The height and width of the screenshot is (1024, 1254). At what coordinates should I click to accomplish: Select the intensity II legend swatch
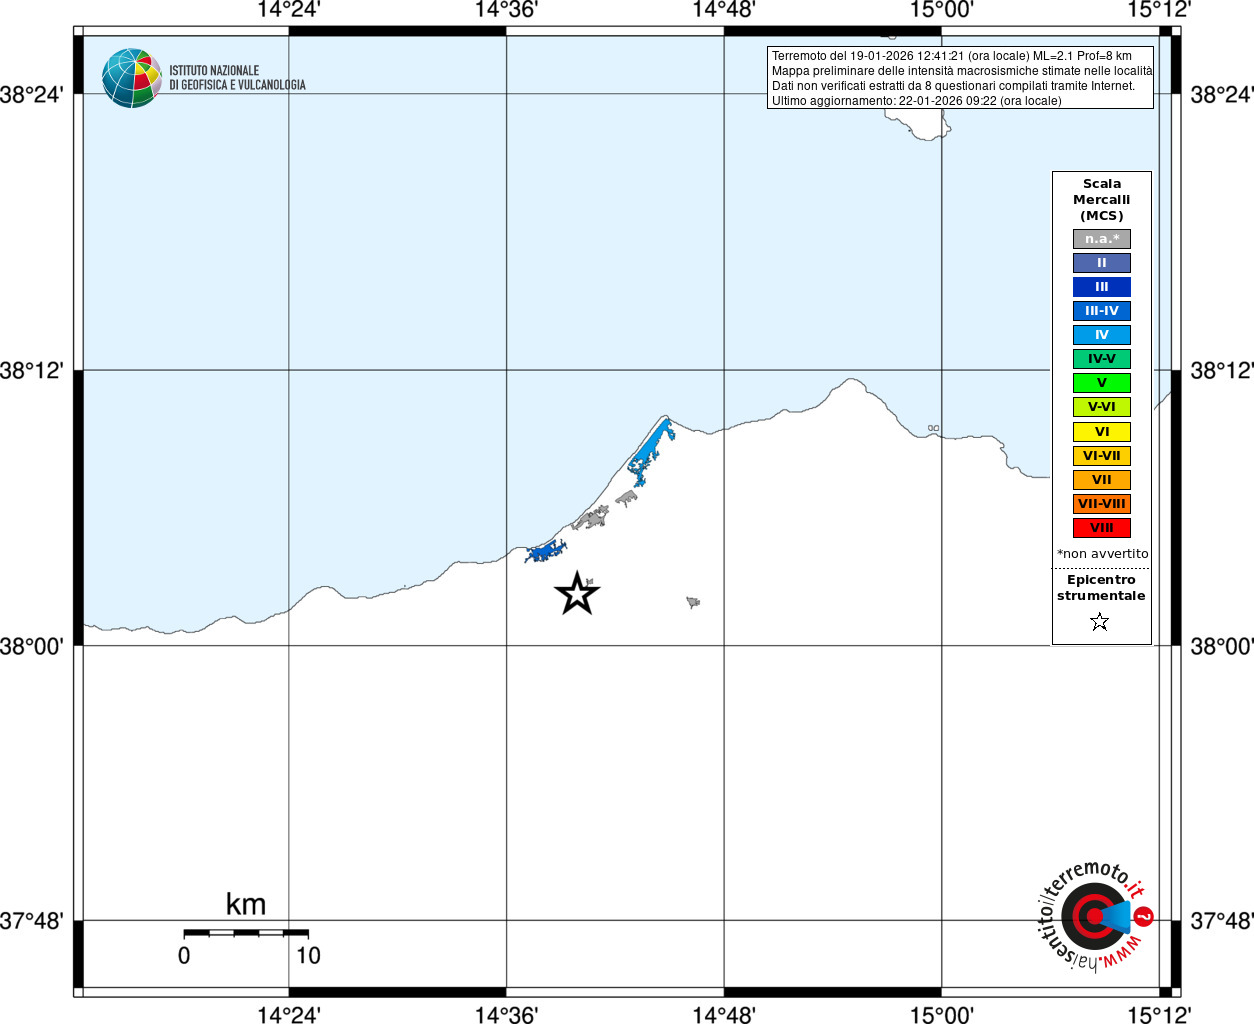pos(1102,263)
